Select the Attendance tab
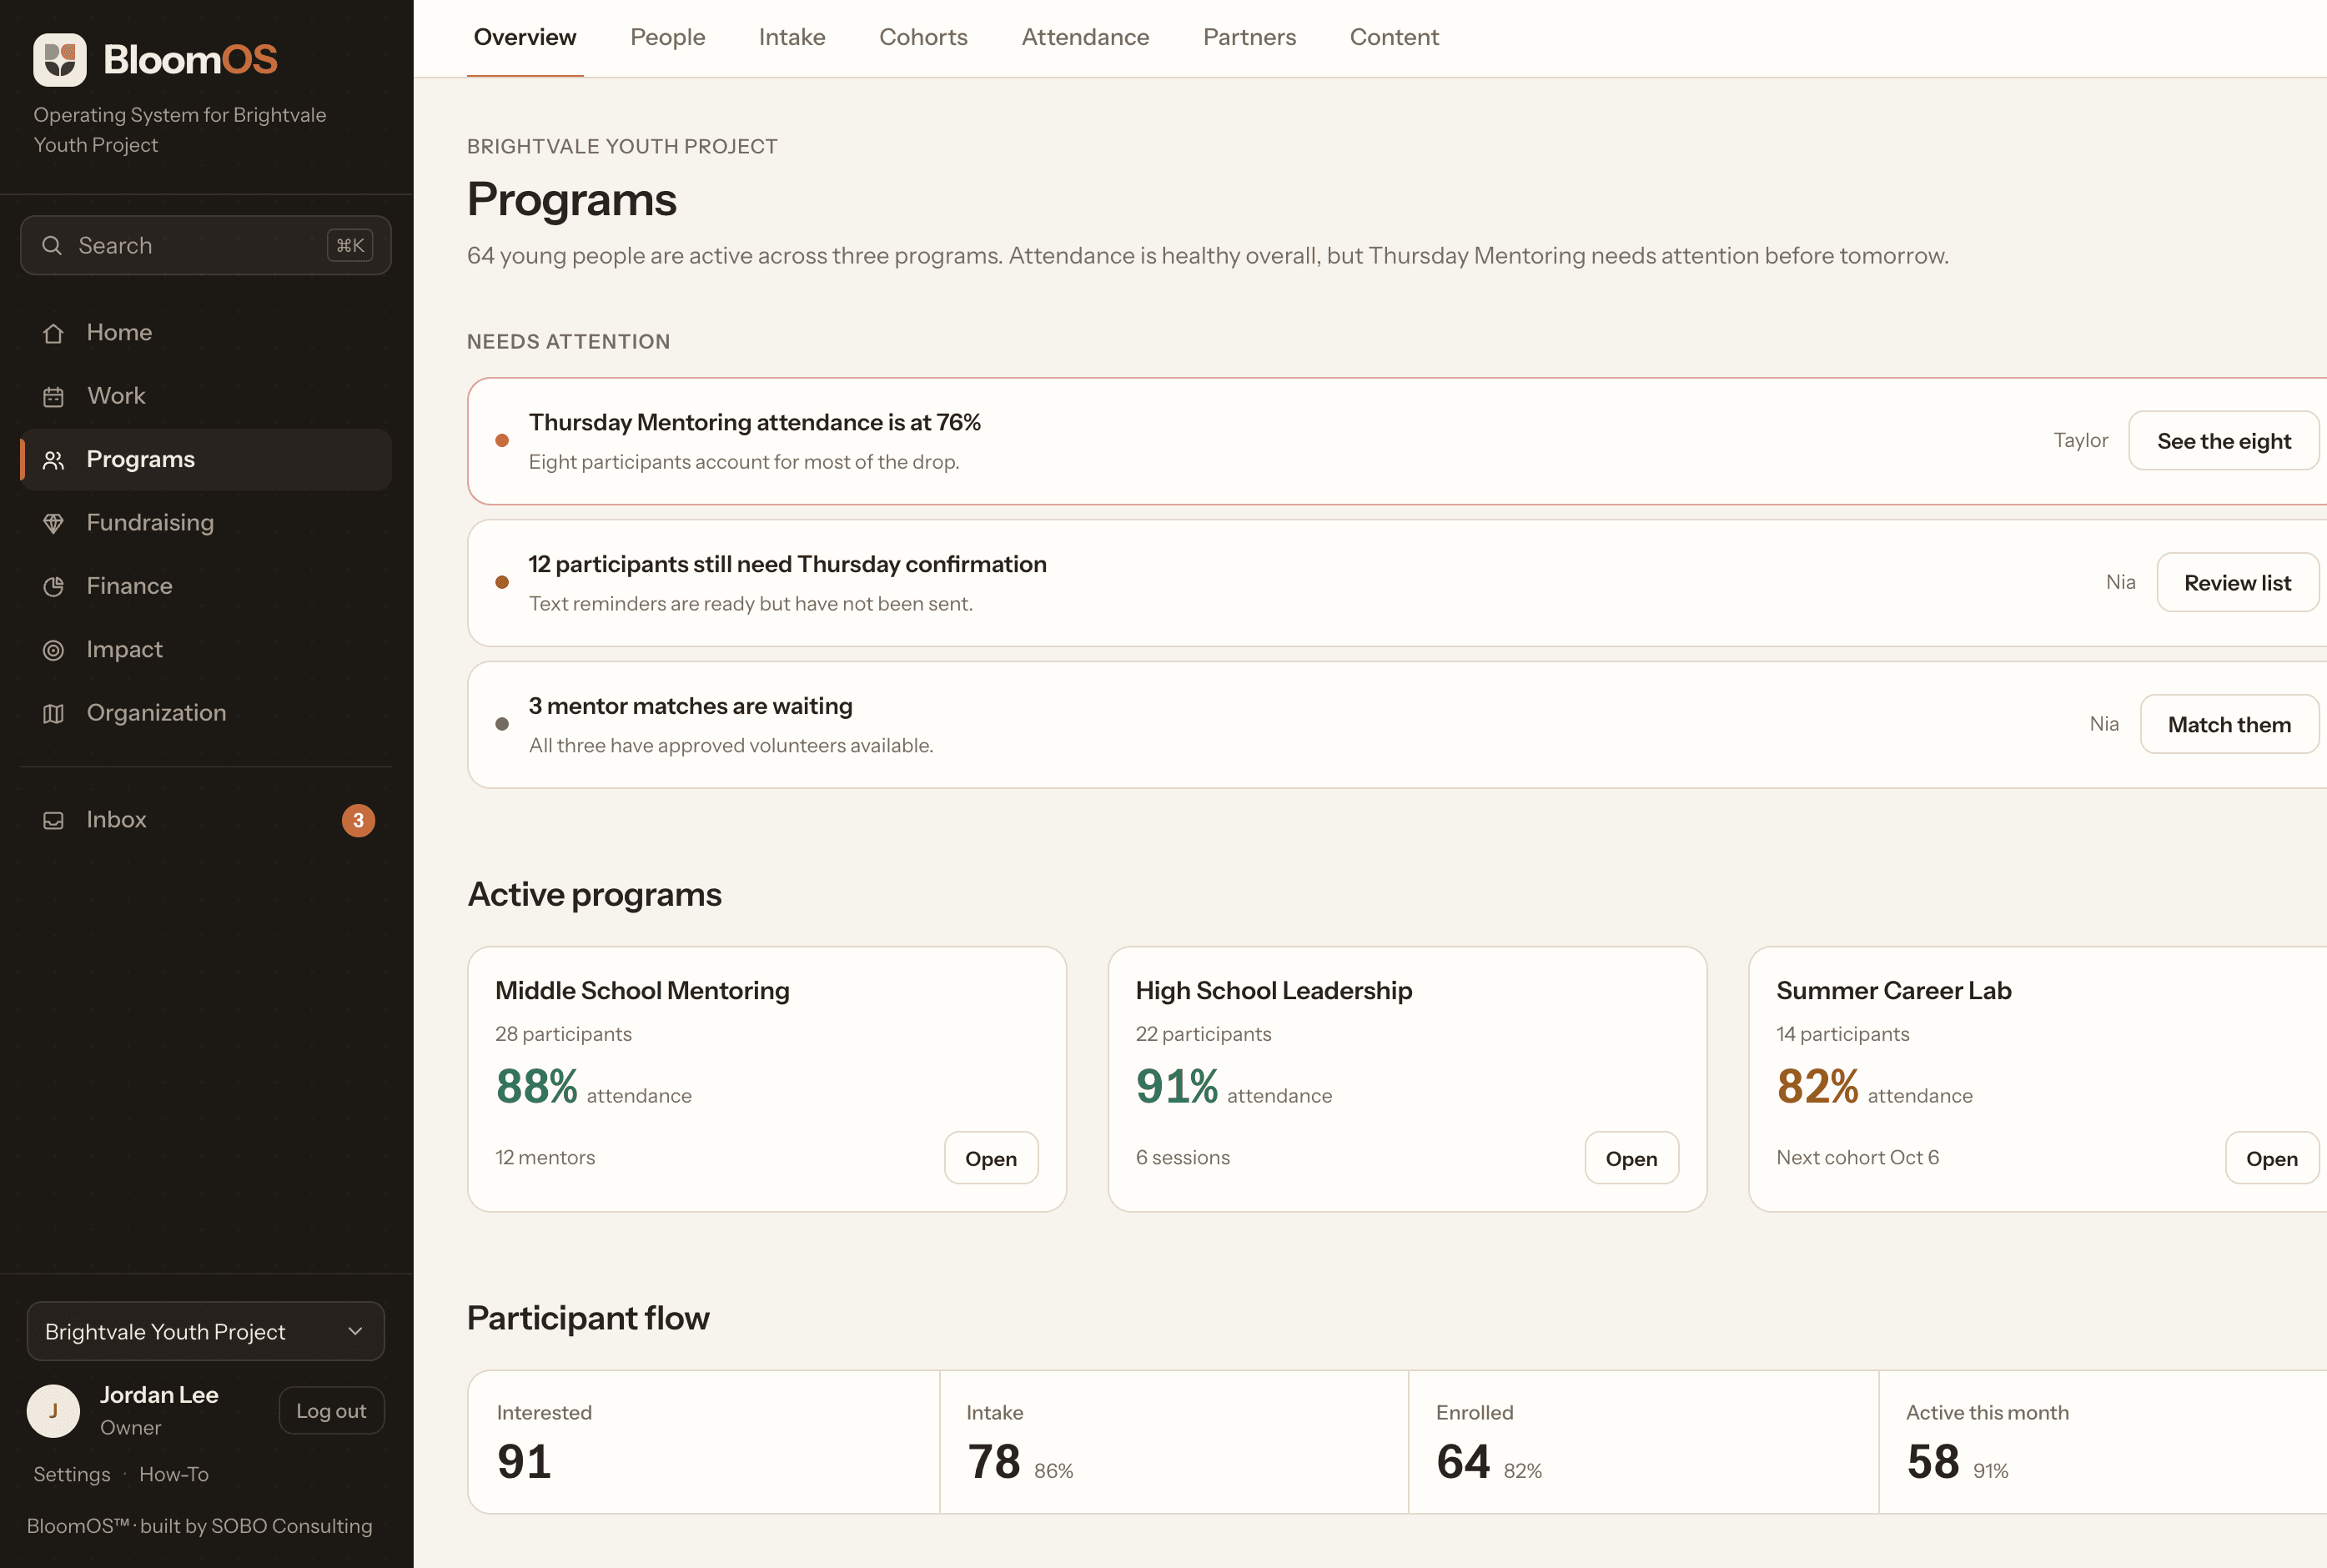The width and height of the screenshot is (2327, 1568). 1085,37
